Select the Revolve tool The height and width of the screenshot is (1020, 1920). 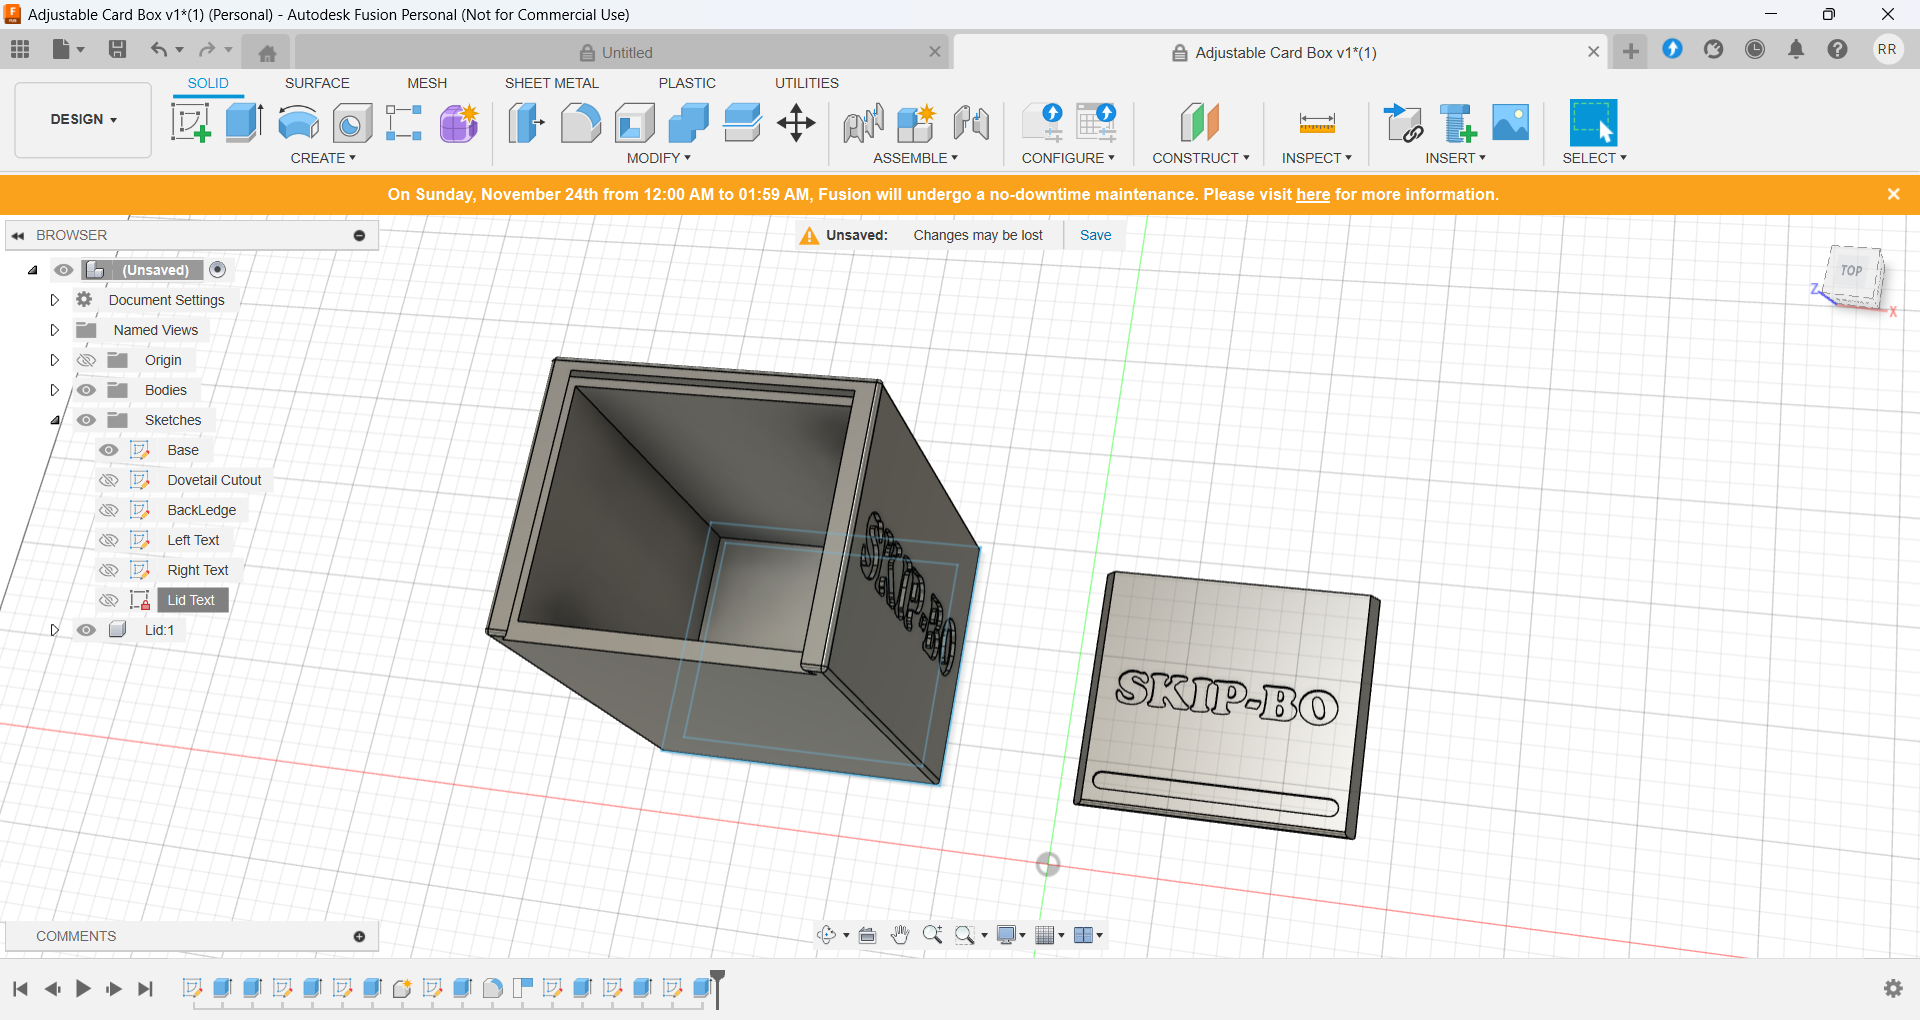coord(298,123)
